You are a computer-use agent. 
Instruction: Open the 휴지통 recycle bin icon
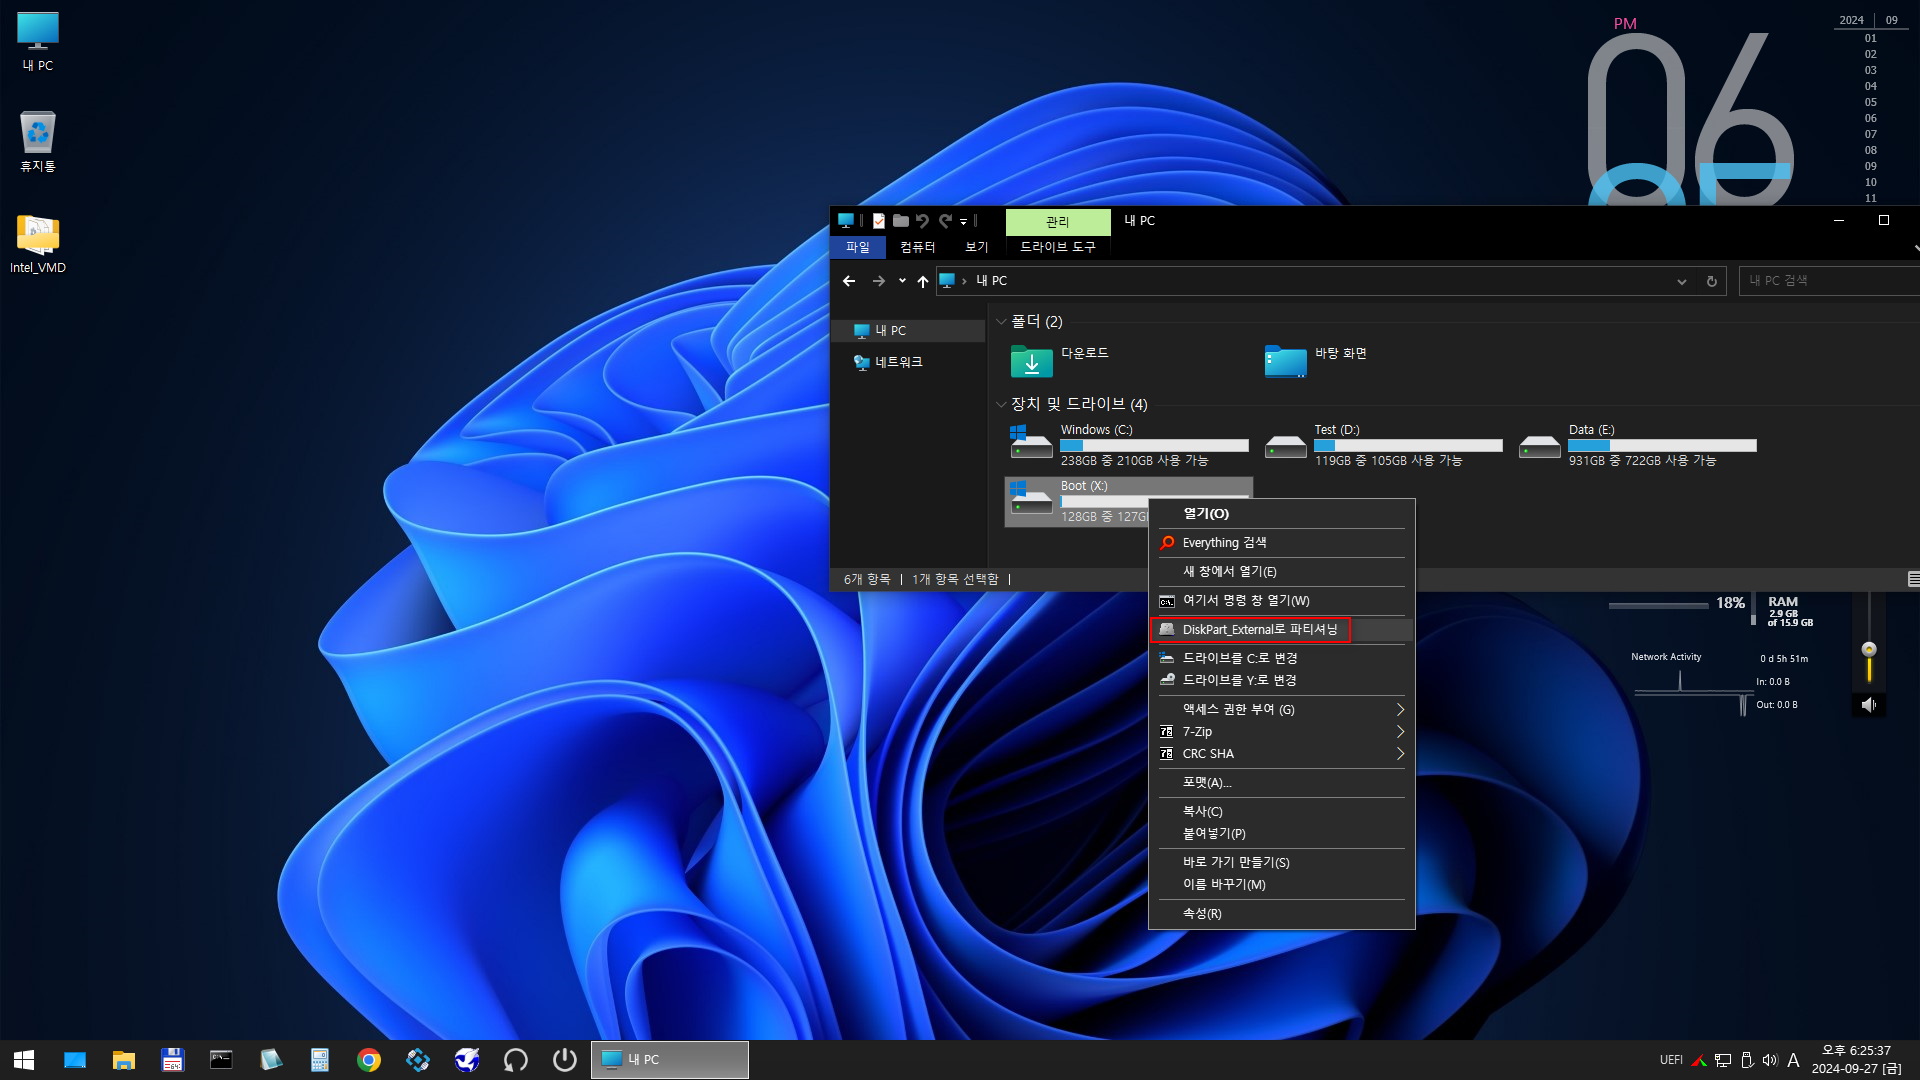pos(38,141)
